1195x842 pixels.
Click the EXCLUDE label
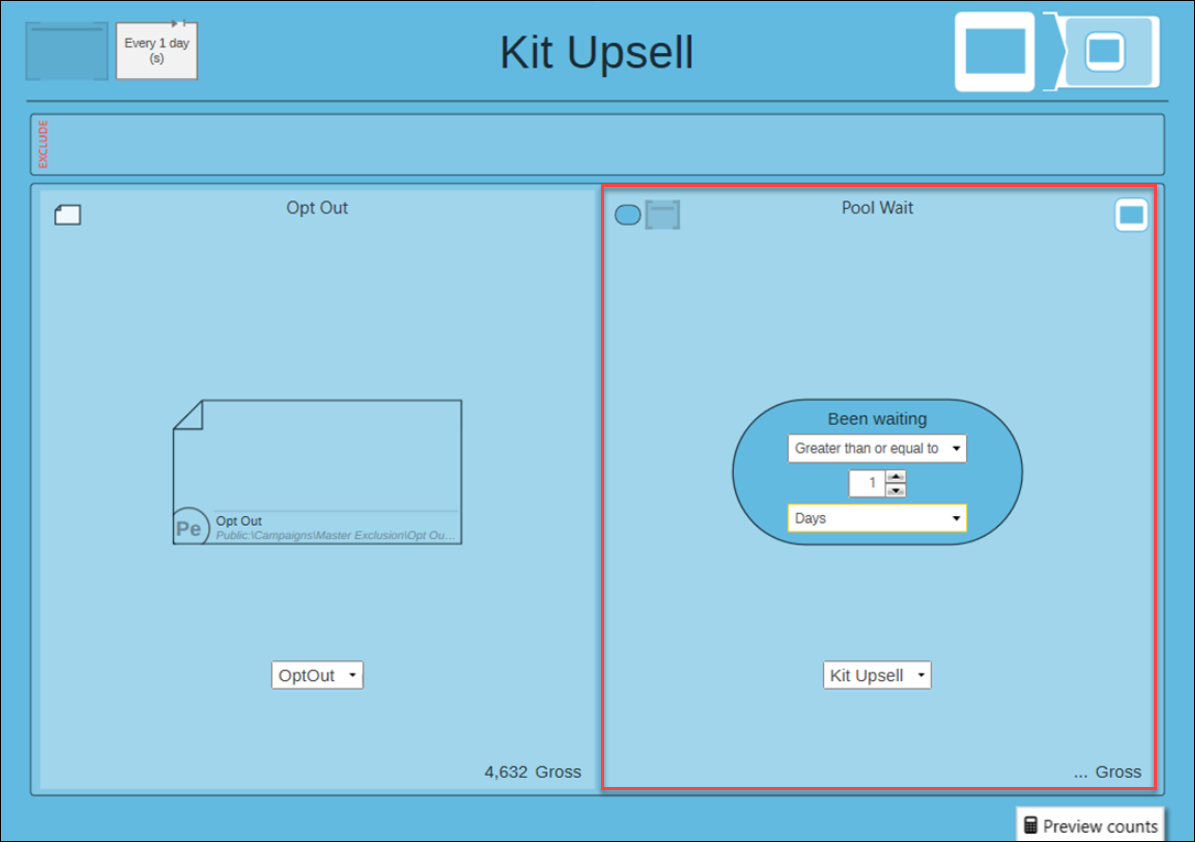pos(43,144)
